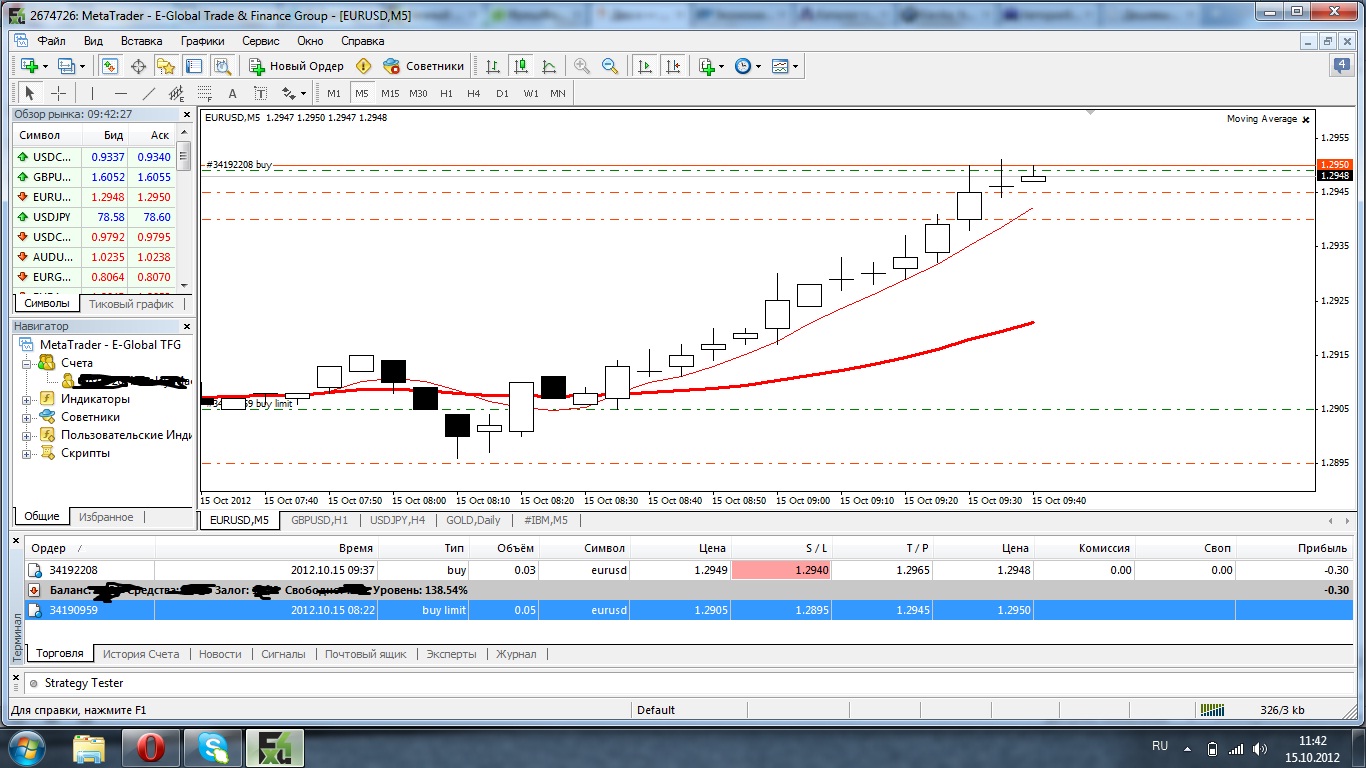This screenshot has height=768, width=1366.
Task: Expand the Советники node in Navigator
Action: tap(26, 417)
